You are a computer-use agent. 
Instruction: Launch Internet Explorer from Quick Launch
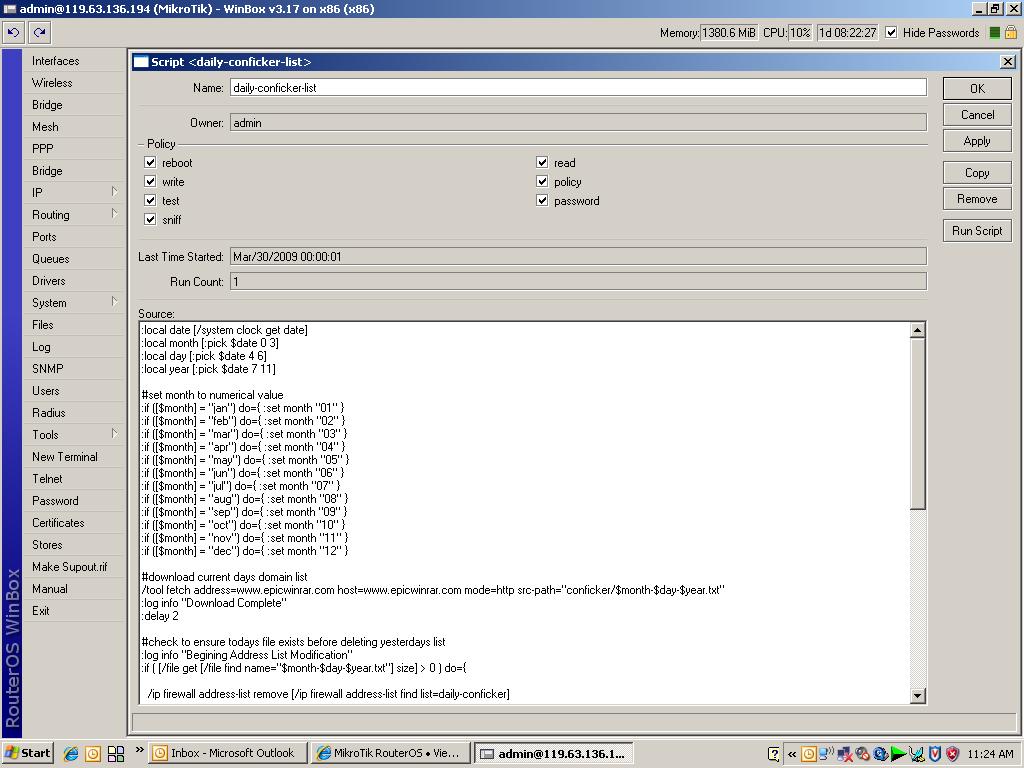coord(71,754)
